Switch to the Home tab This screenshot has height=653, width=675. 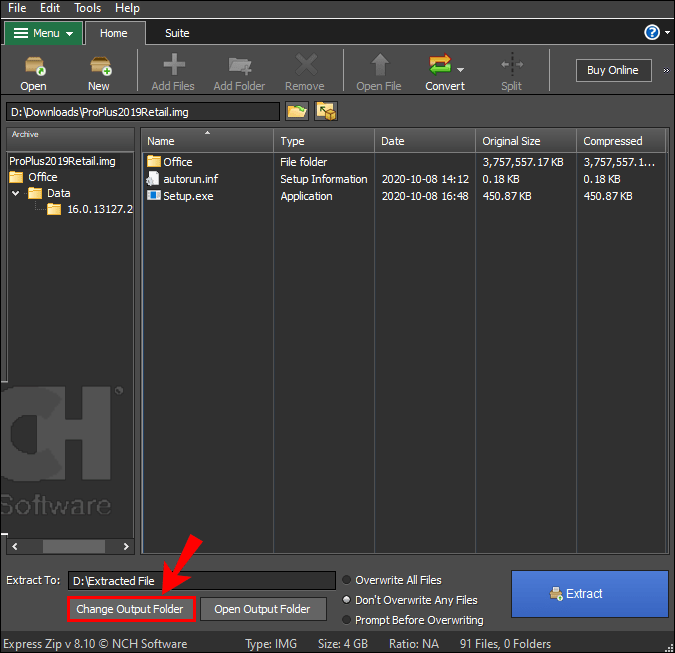114,33
